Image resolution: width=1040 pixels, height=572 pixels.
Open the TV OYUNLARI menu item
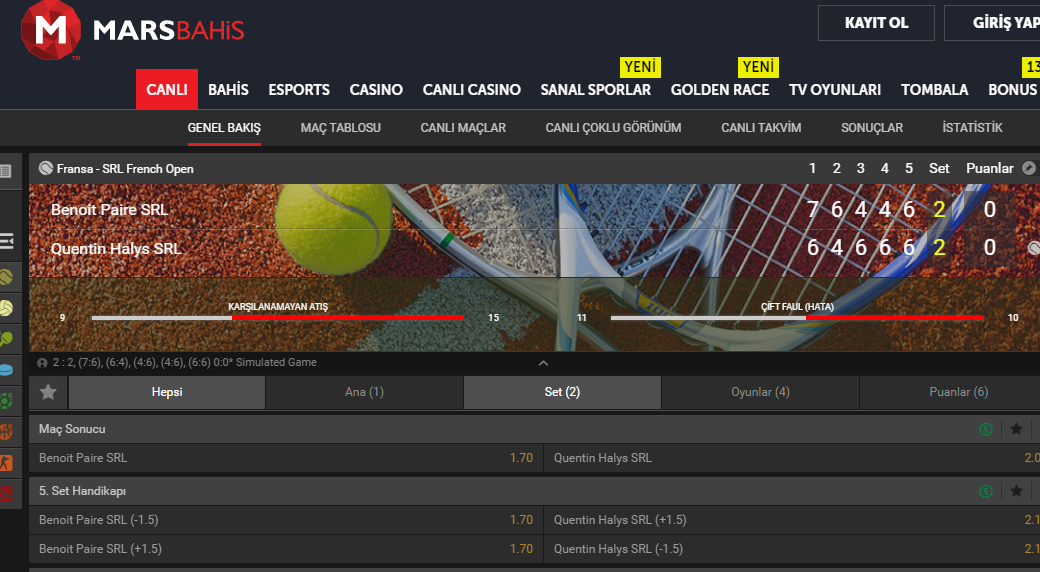point(835,90)
